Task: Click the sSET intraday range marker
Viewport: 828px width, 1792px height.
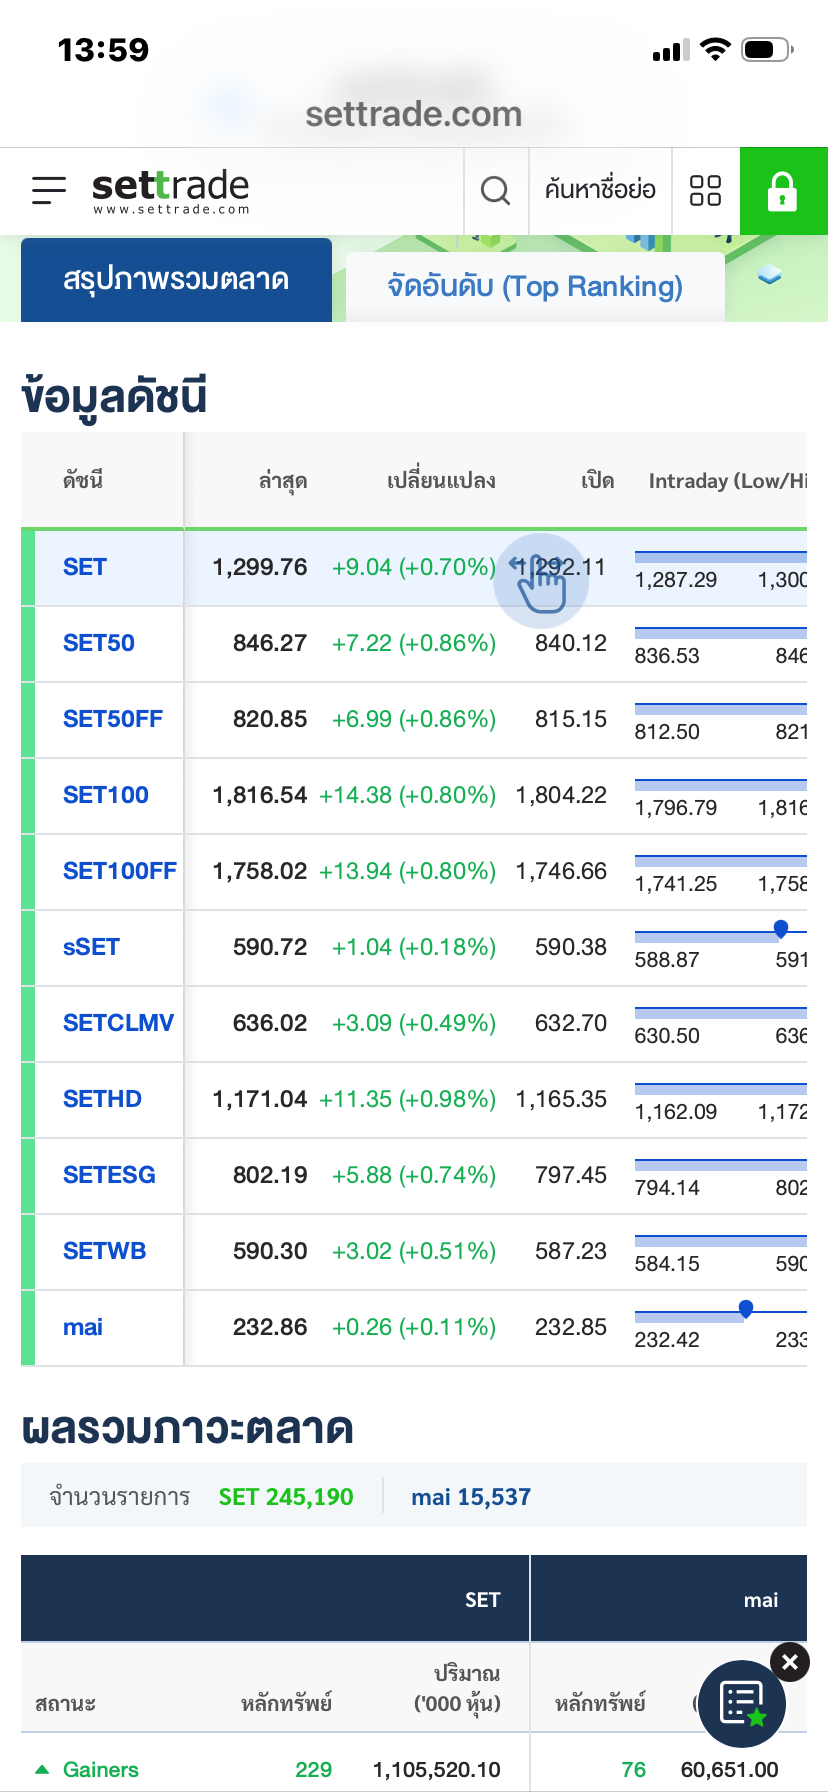Action: tap(781, 929)
